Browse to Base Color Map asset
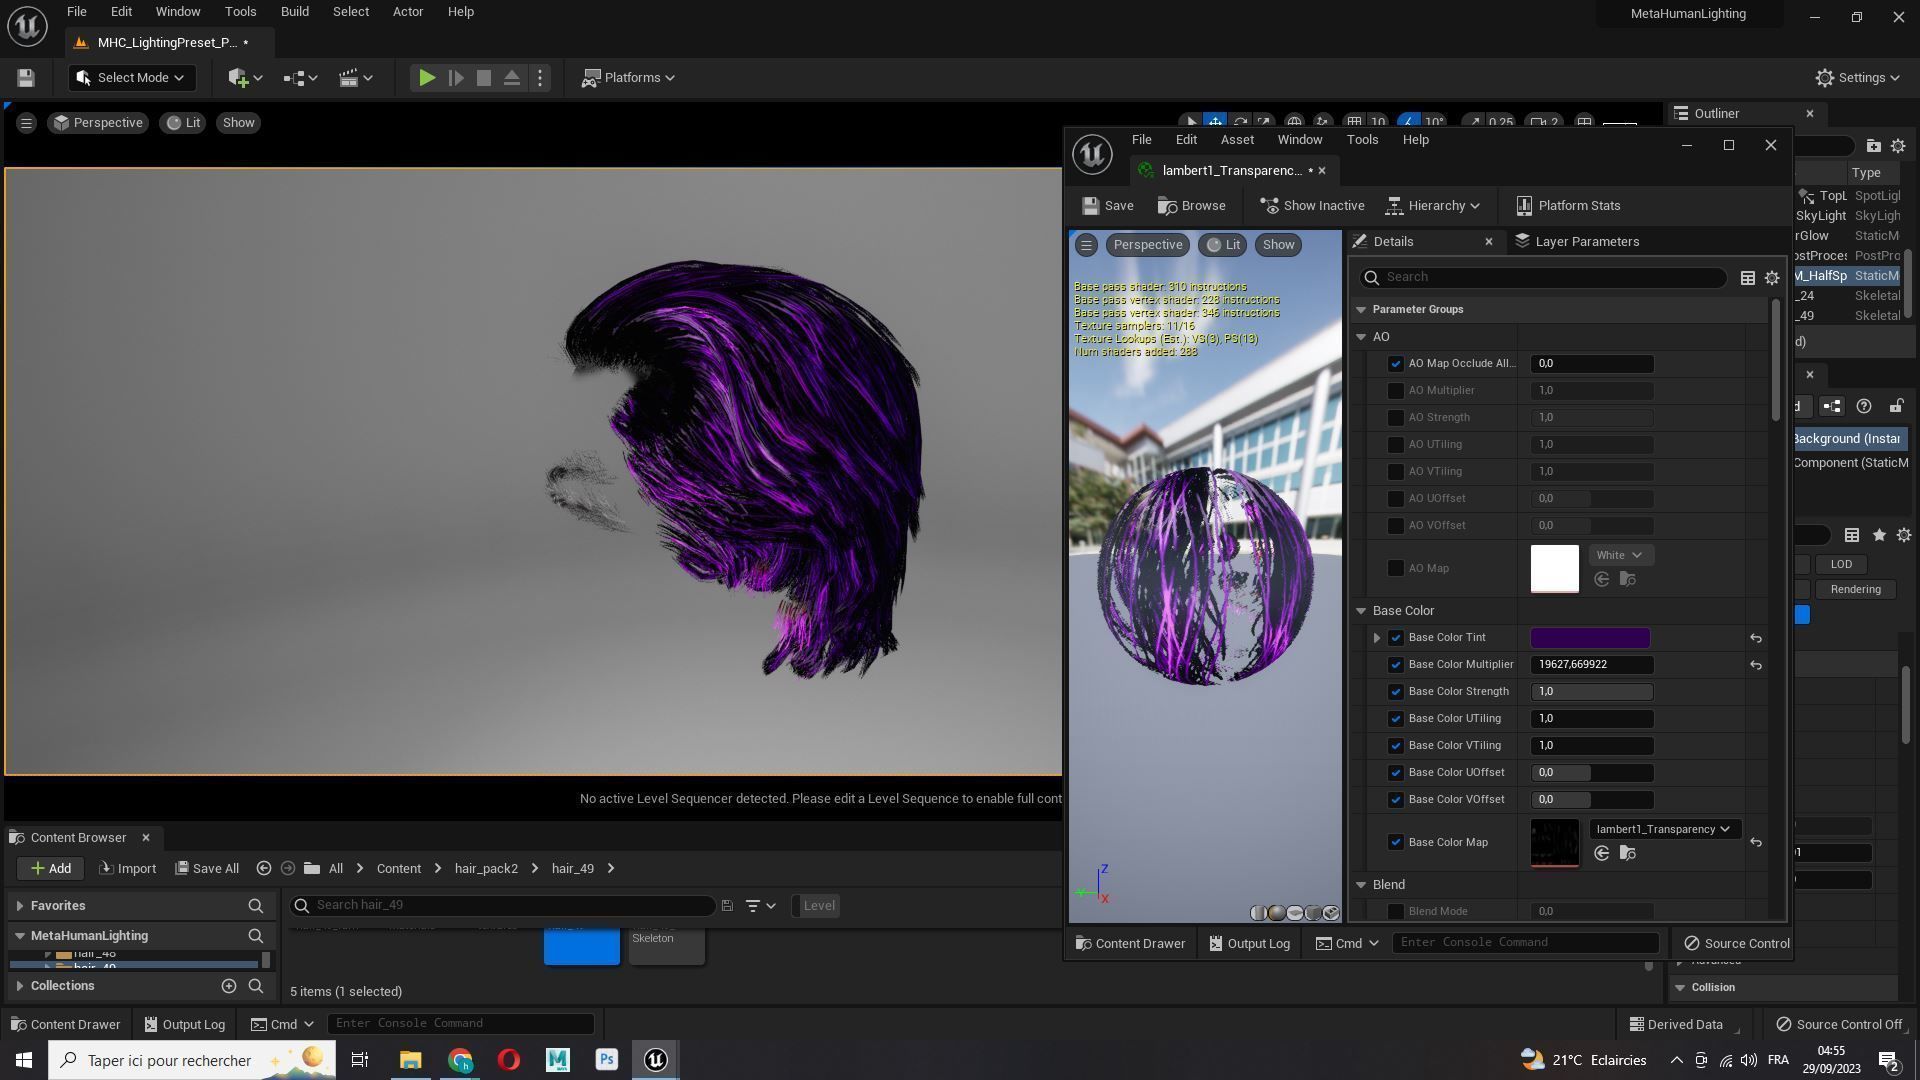 tap(1627, 853)
